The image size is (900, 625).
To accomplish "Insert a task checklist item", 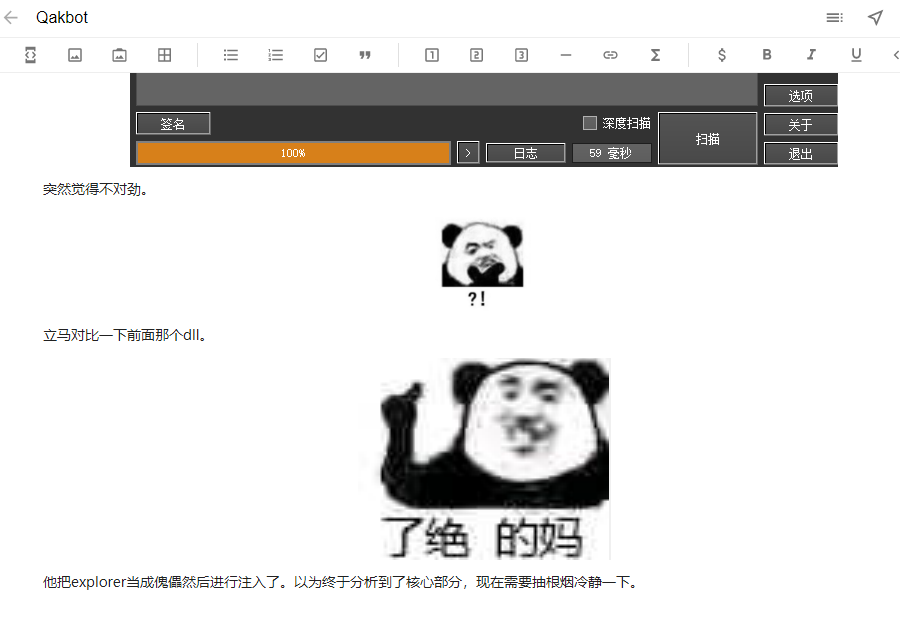I will coord(320,55).
